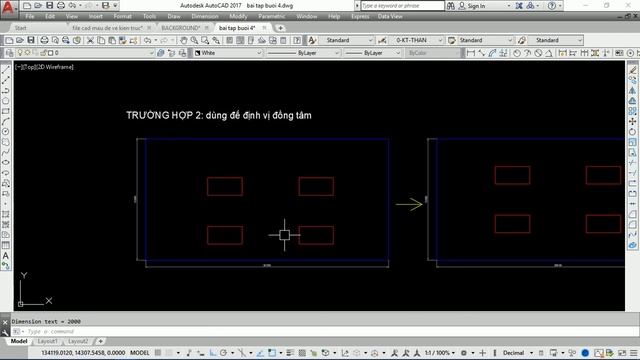640x360 pixels.
Task: Toggle Polar Tracking in the status bar
Action: (224, 353)
